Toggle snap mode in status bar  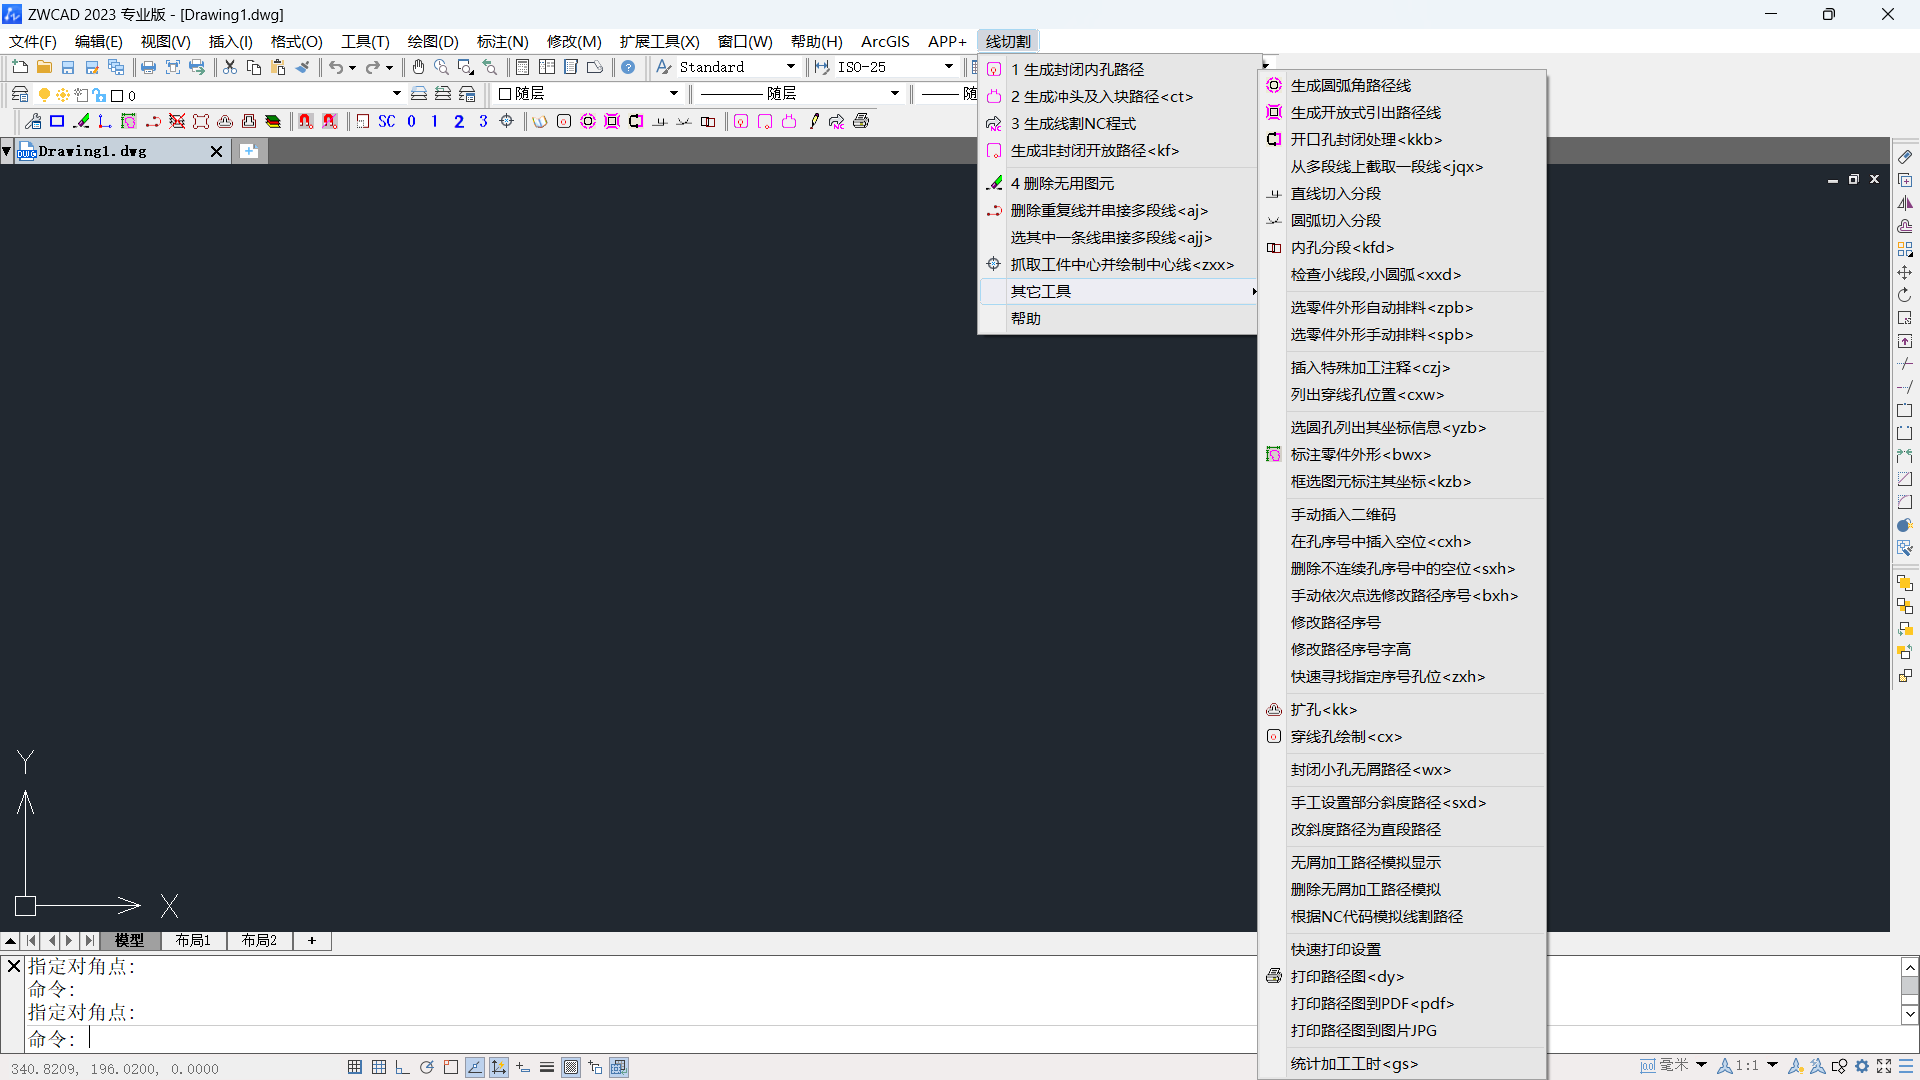[x=355, y=1067]
